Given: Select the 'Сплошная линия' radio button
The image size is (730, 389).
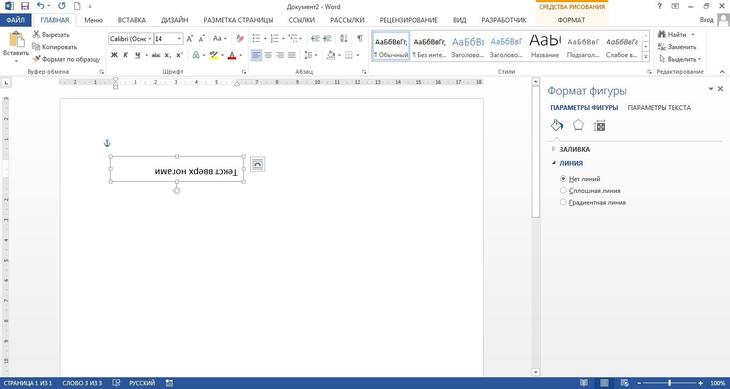Looking at the screenshot, I should (x=563, y=190).
